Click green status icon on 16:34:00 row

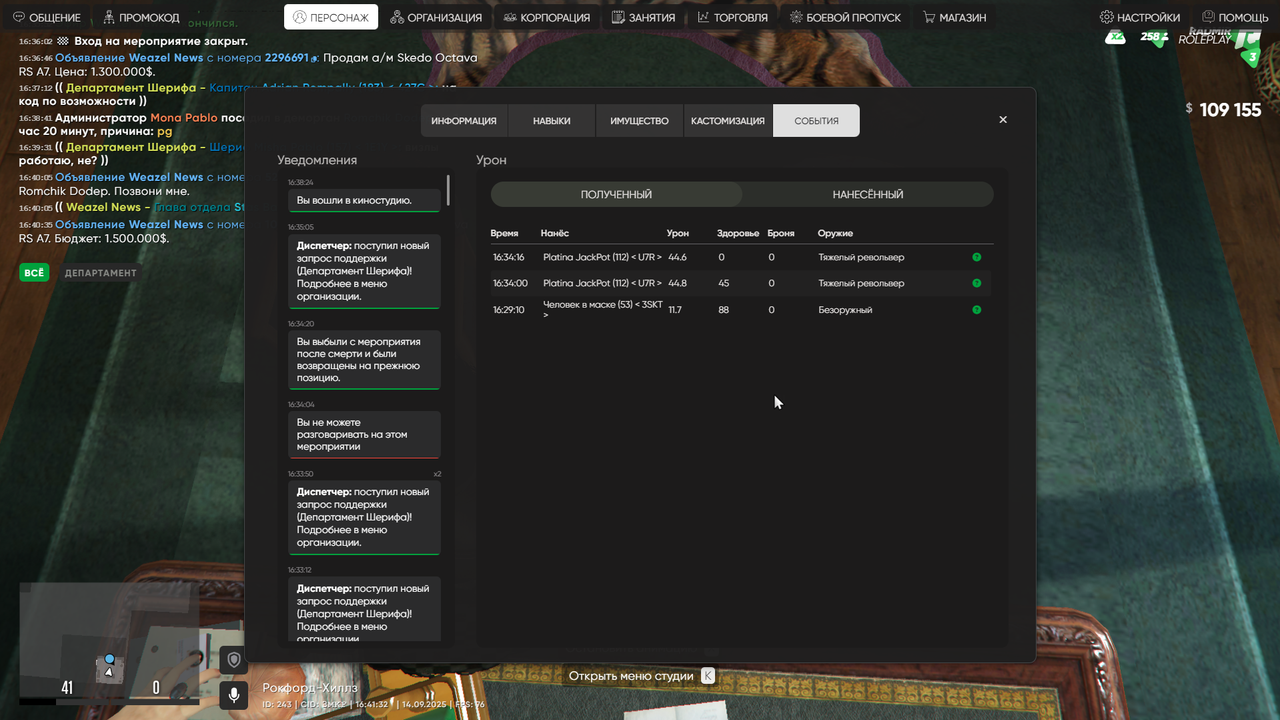(977, 283)
